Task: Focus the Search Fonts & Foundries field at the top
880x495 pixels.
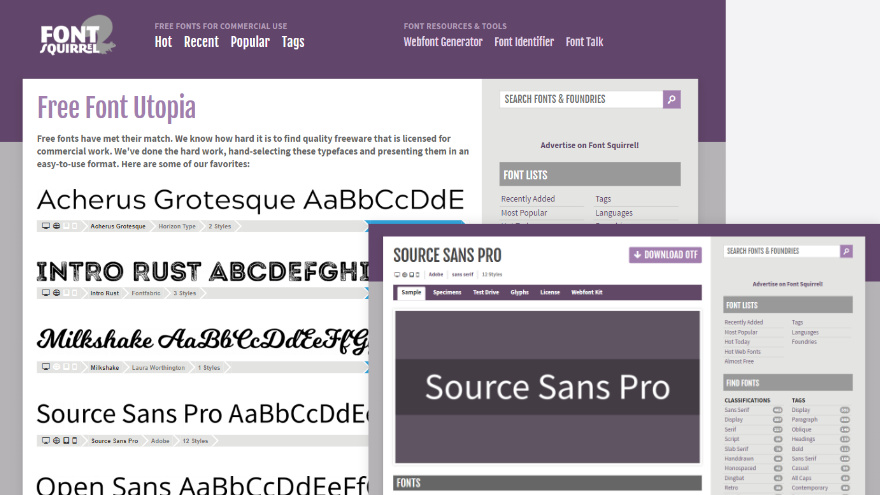Action: click(x=580, y=99)
